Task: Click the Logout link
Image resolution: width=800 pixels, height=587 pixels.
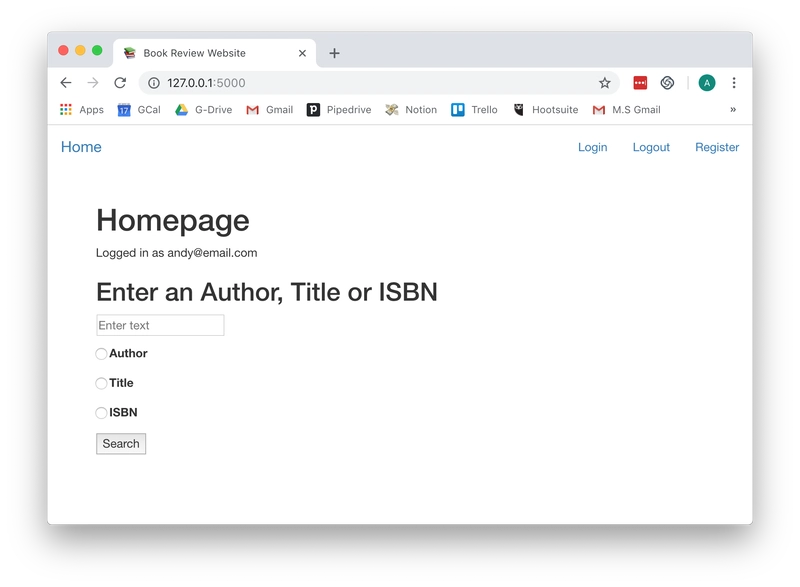Action: tap(651, 147)
